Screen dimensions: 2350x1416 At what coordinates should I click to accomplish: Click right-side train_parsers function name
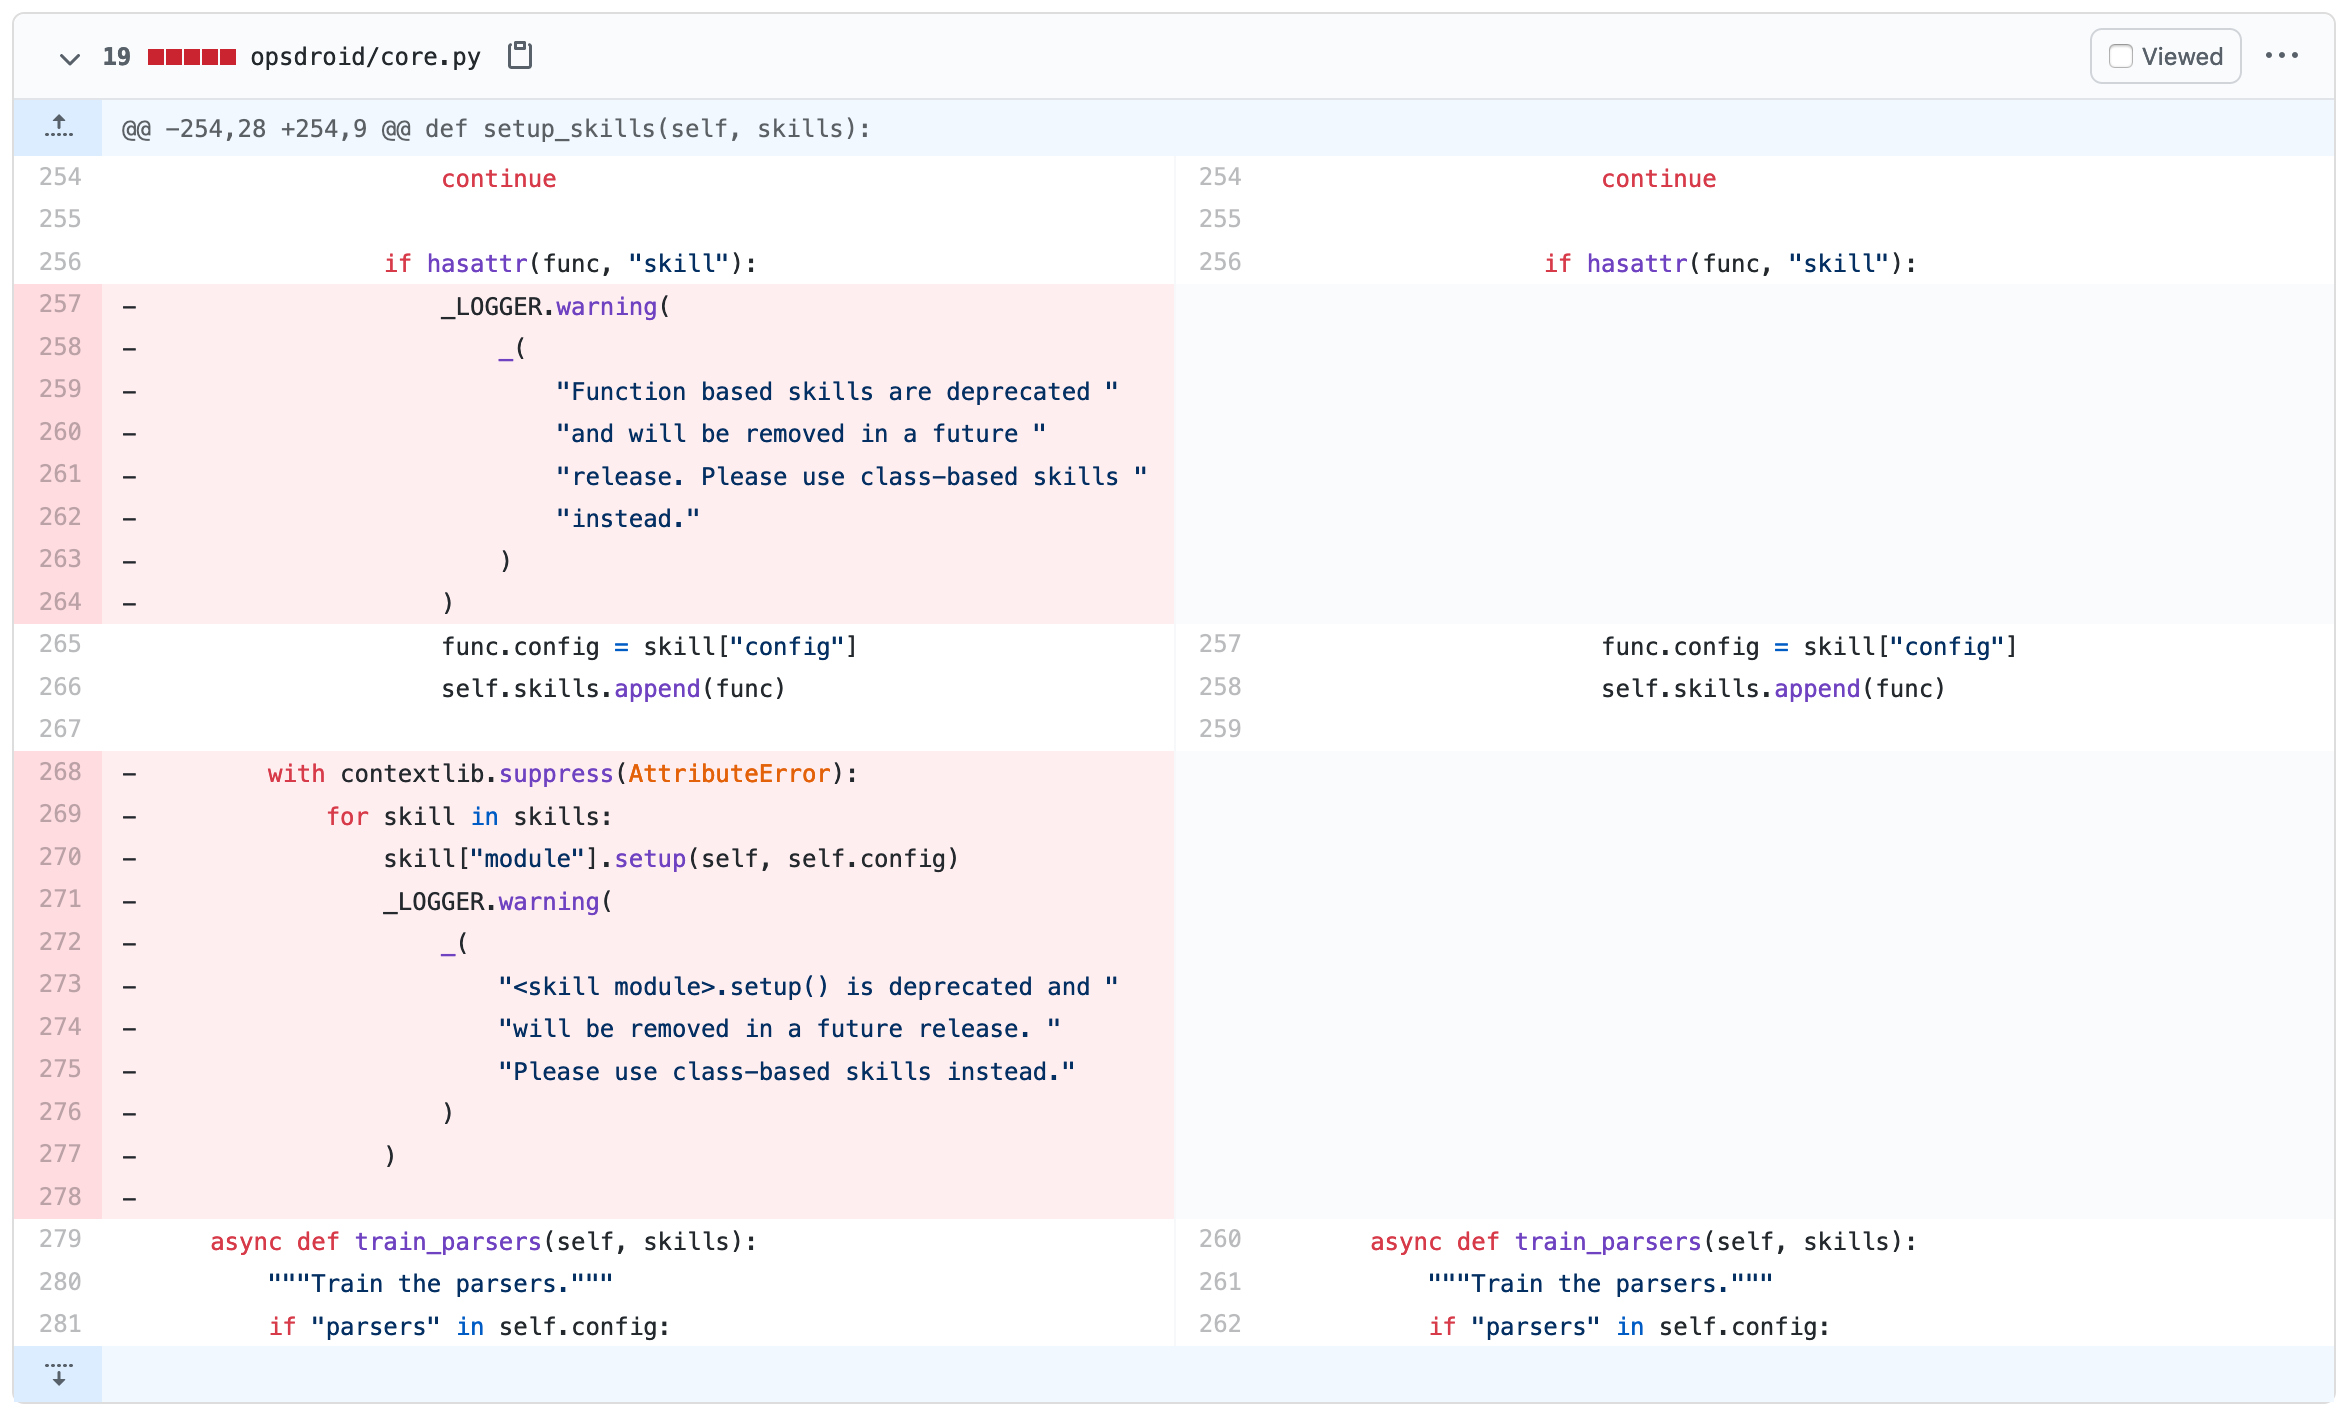coord(1607,1242)
